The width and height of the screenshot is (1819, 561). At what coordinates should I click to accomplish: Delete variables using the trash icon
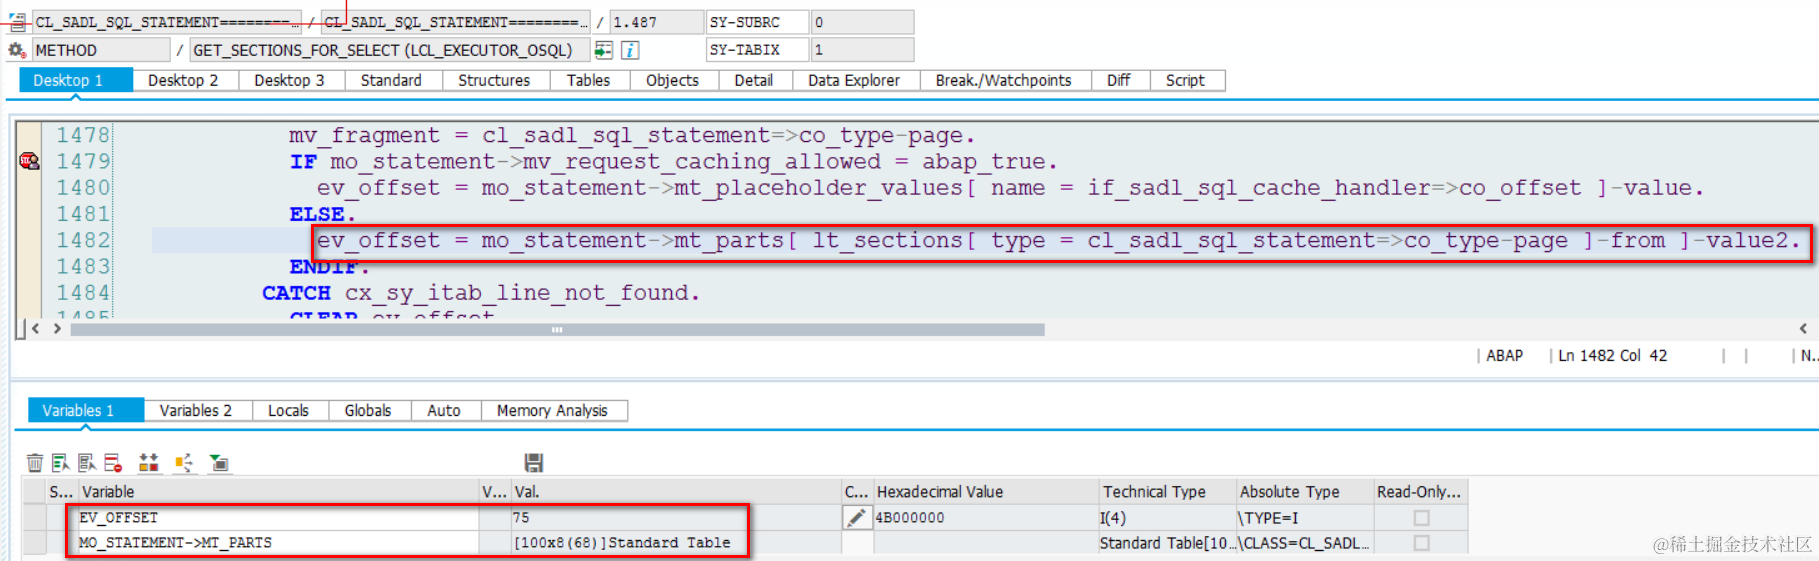pos(35,463)
